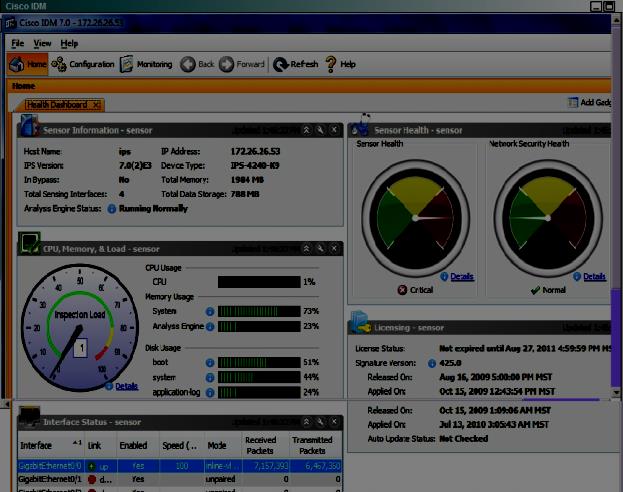Open the Home view toolbar button

coord(27,64)
